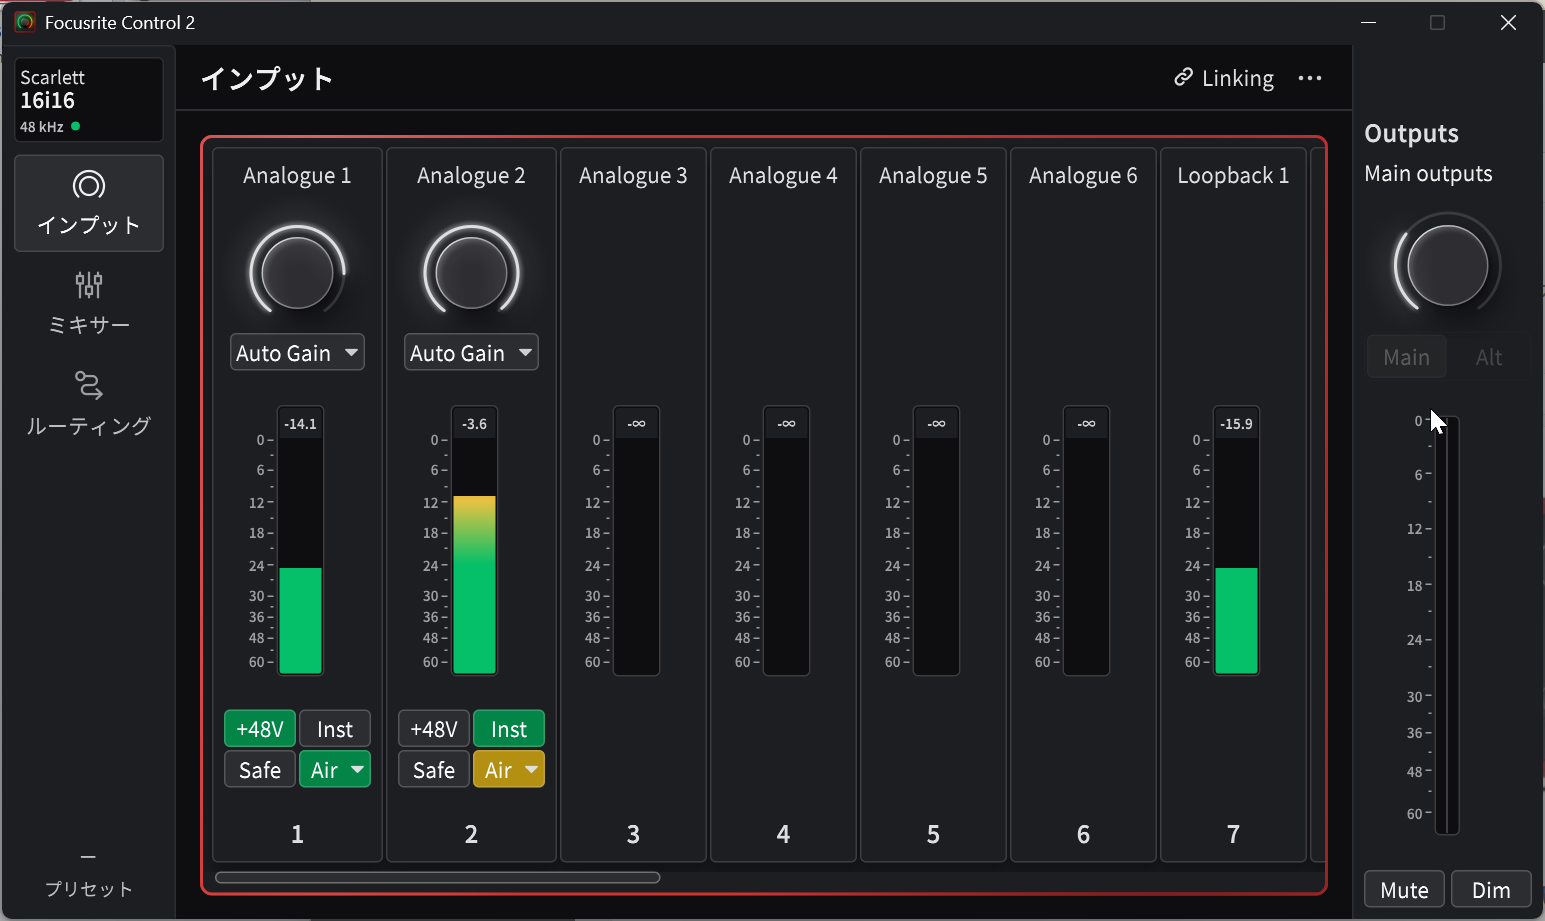Open the インプット (Inputs) sidebar page
Viewport: 1545px width, 921px height.
tap(89, 203)
